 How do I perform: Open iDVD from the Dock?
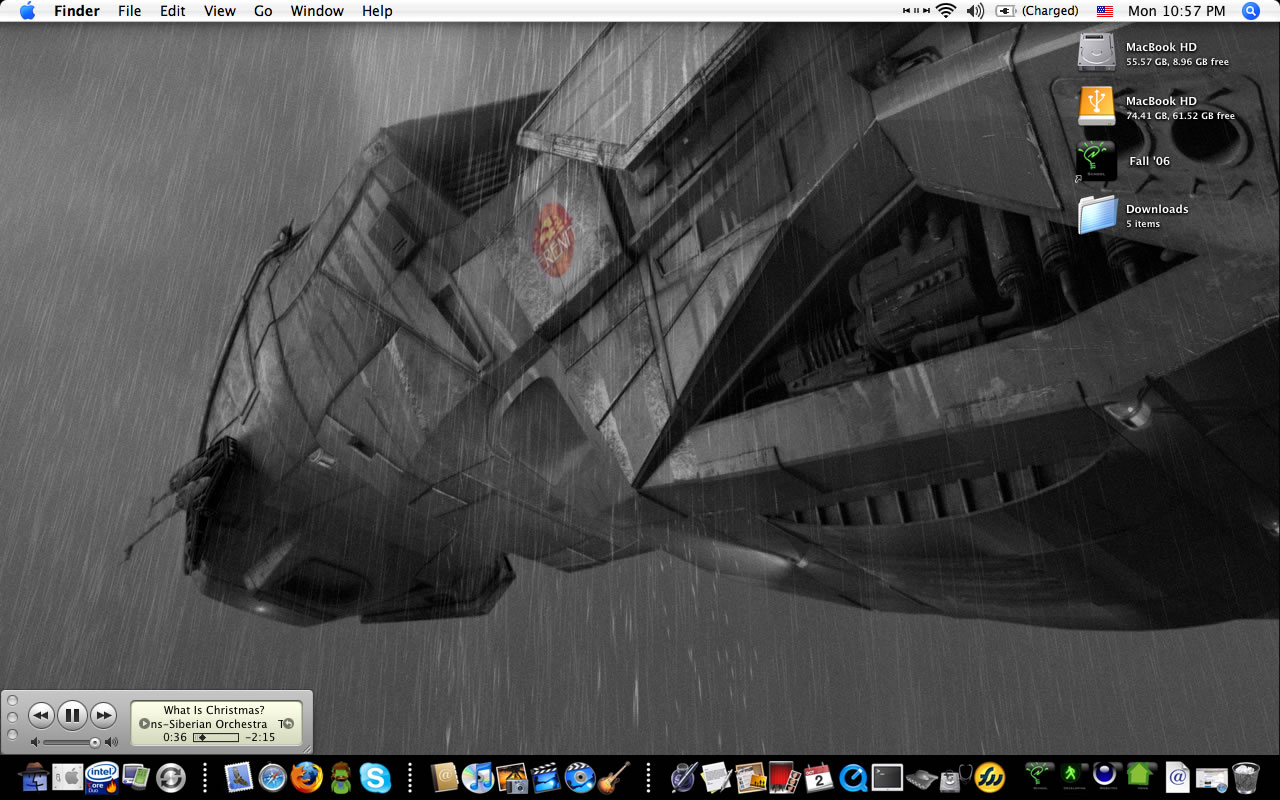coord(580,777)
